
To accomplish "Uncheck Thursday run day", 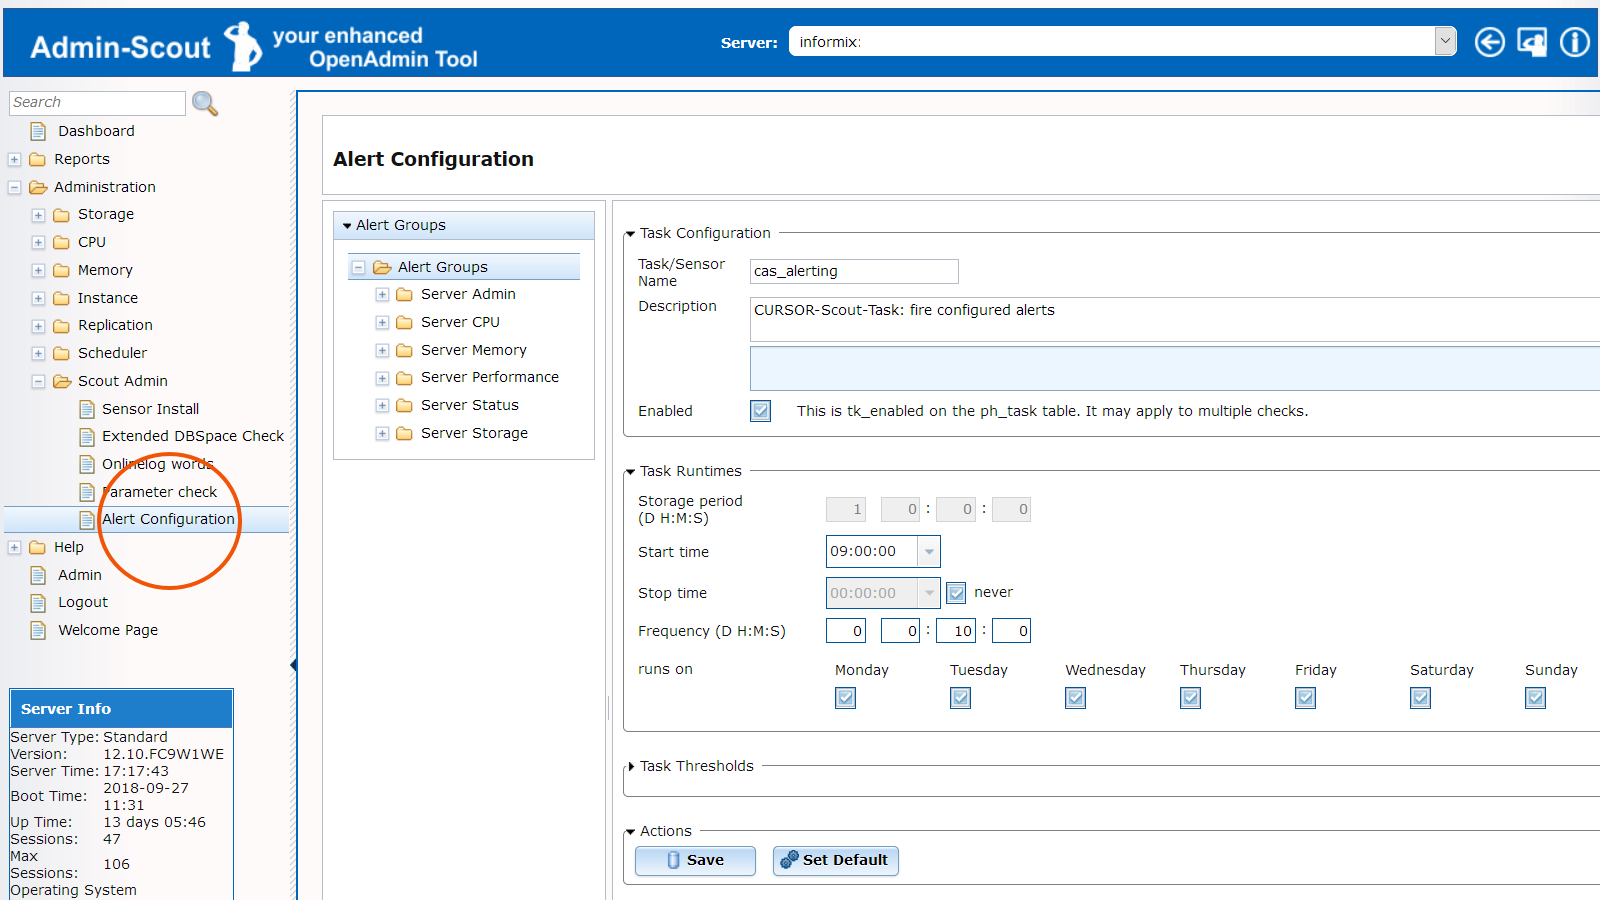I will pyautogui.click(x=1190, y=698).
